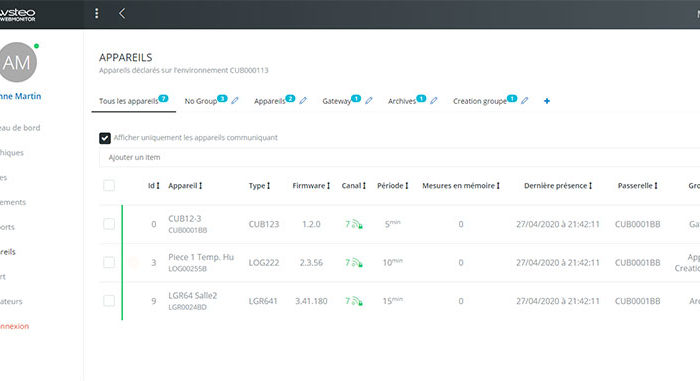Click the 10 min period value

pyautogui.click(x=392, y=262)
